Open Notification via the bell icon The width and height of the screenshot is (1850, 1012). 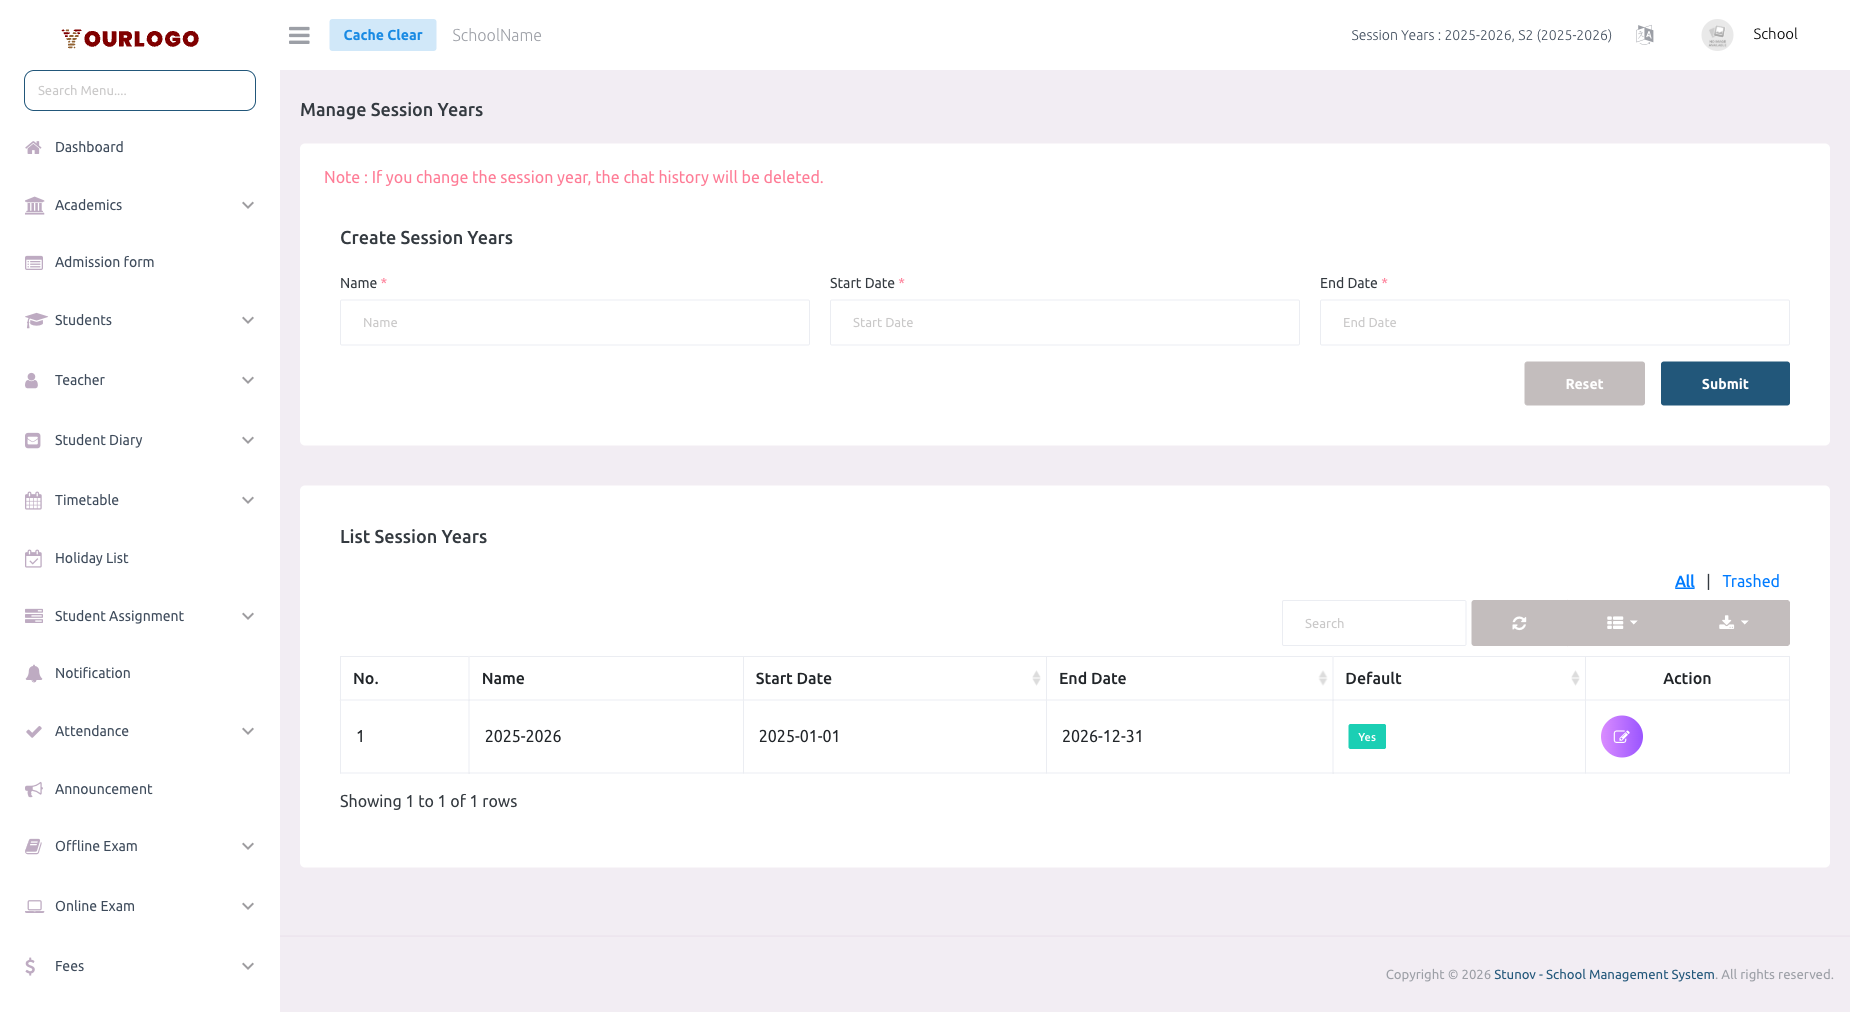point(34,673)
